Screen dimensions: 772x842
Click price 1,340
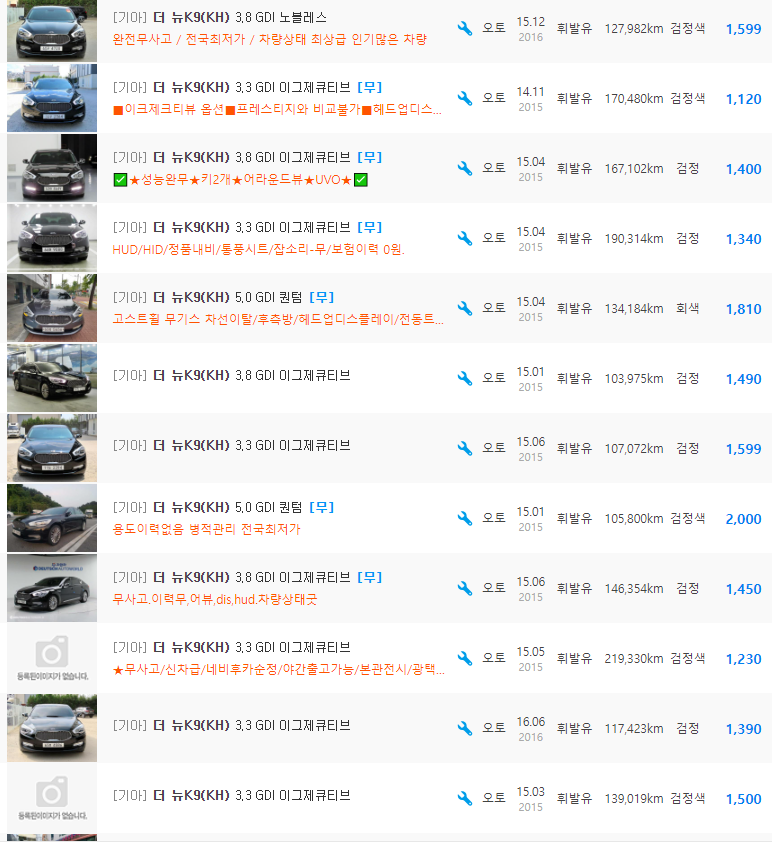tap(744, 239)
